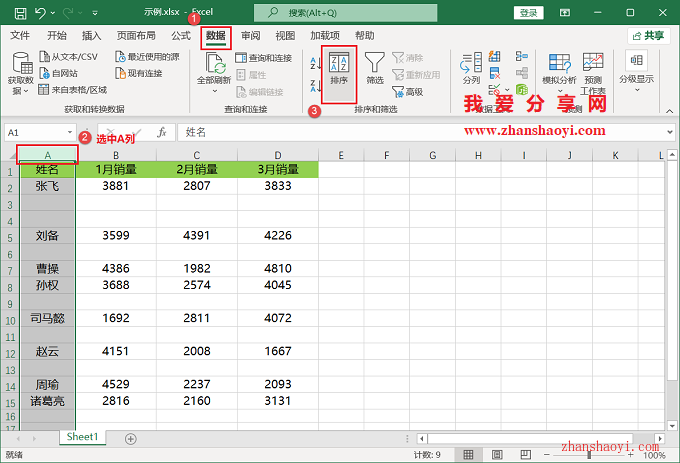Open the Formulas (公式) tab

point(181,36)
